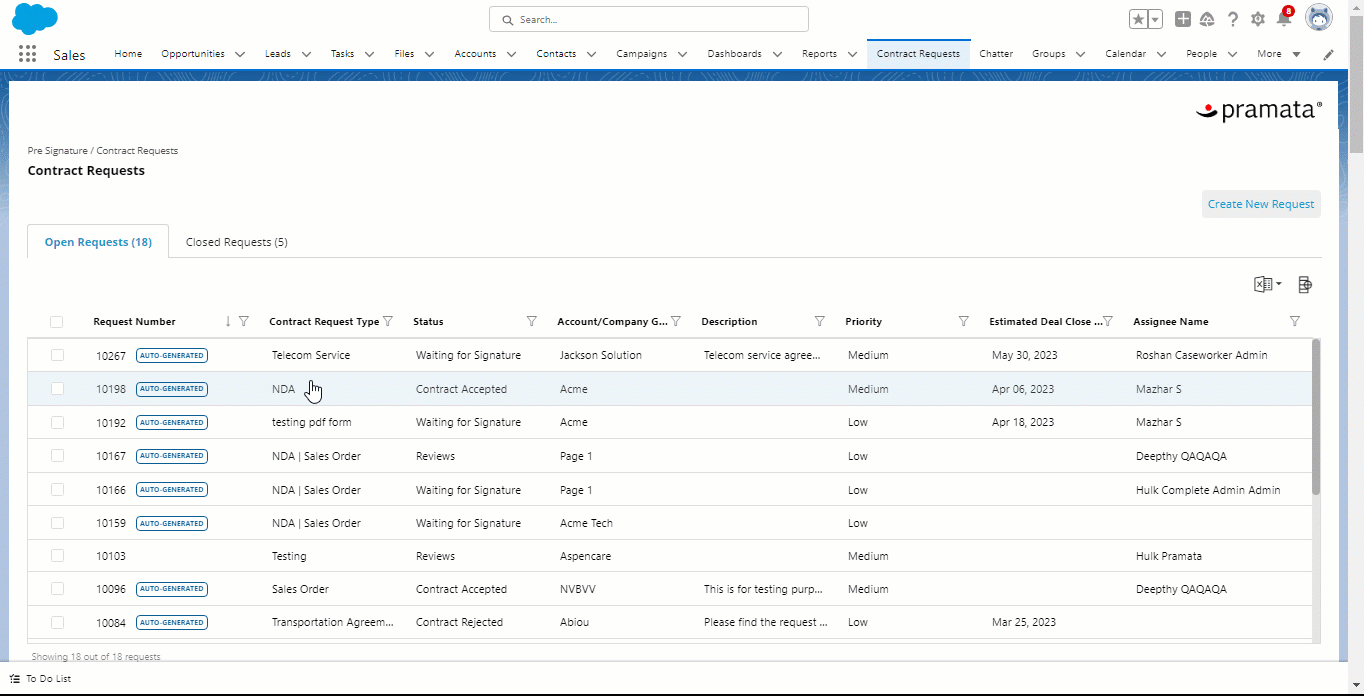Open the Trailhead guidance icon
Screen dimensions: 1364x696
click(1207, 19)
